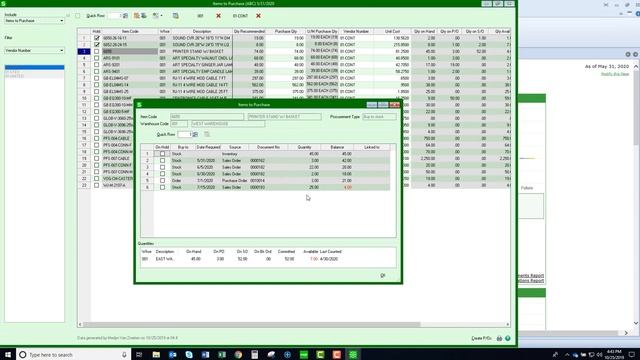Viewport: 640px width, 360px height.
Task: Check Hold for ART SPECIALTY WALNUT row
Action: coord(97,58)
